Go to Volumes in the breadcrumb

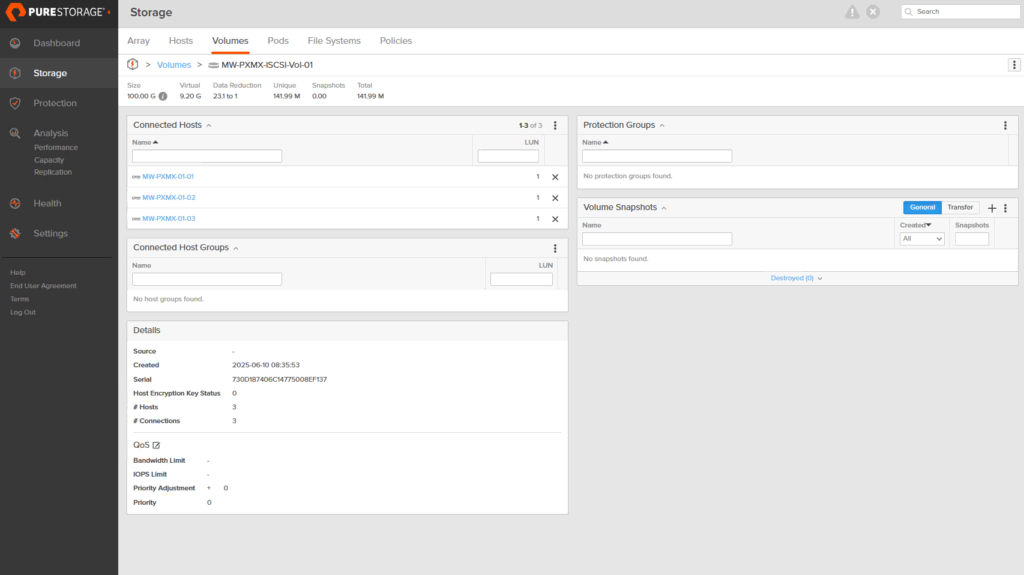click(x=174, y=65)
